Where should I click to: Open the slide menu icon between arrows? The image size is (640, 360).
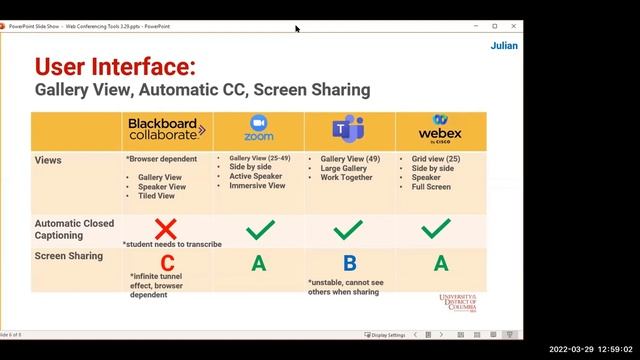pyautogui.click(x=428, y=335)
